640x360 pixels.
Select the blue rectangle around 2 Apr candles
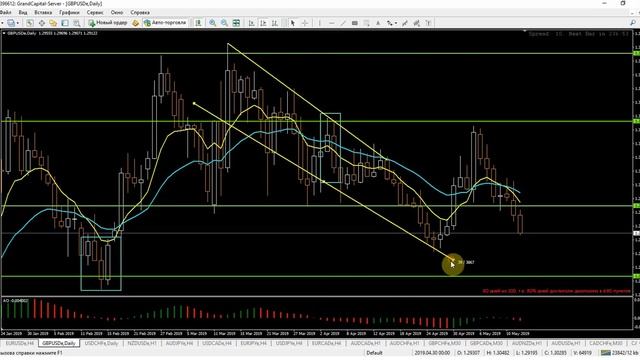[331, 148]
